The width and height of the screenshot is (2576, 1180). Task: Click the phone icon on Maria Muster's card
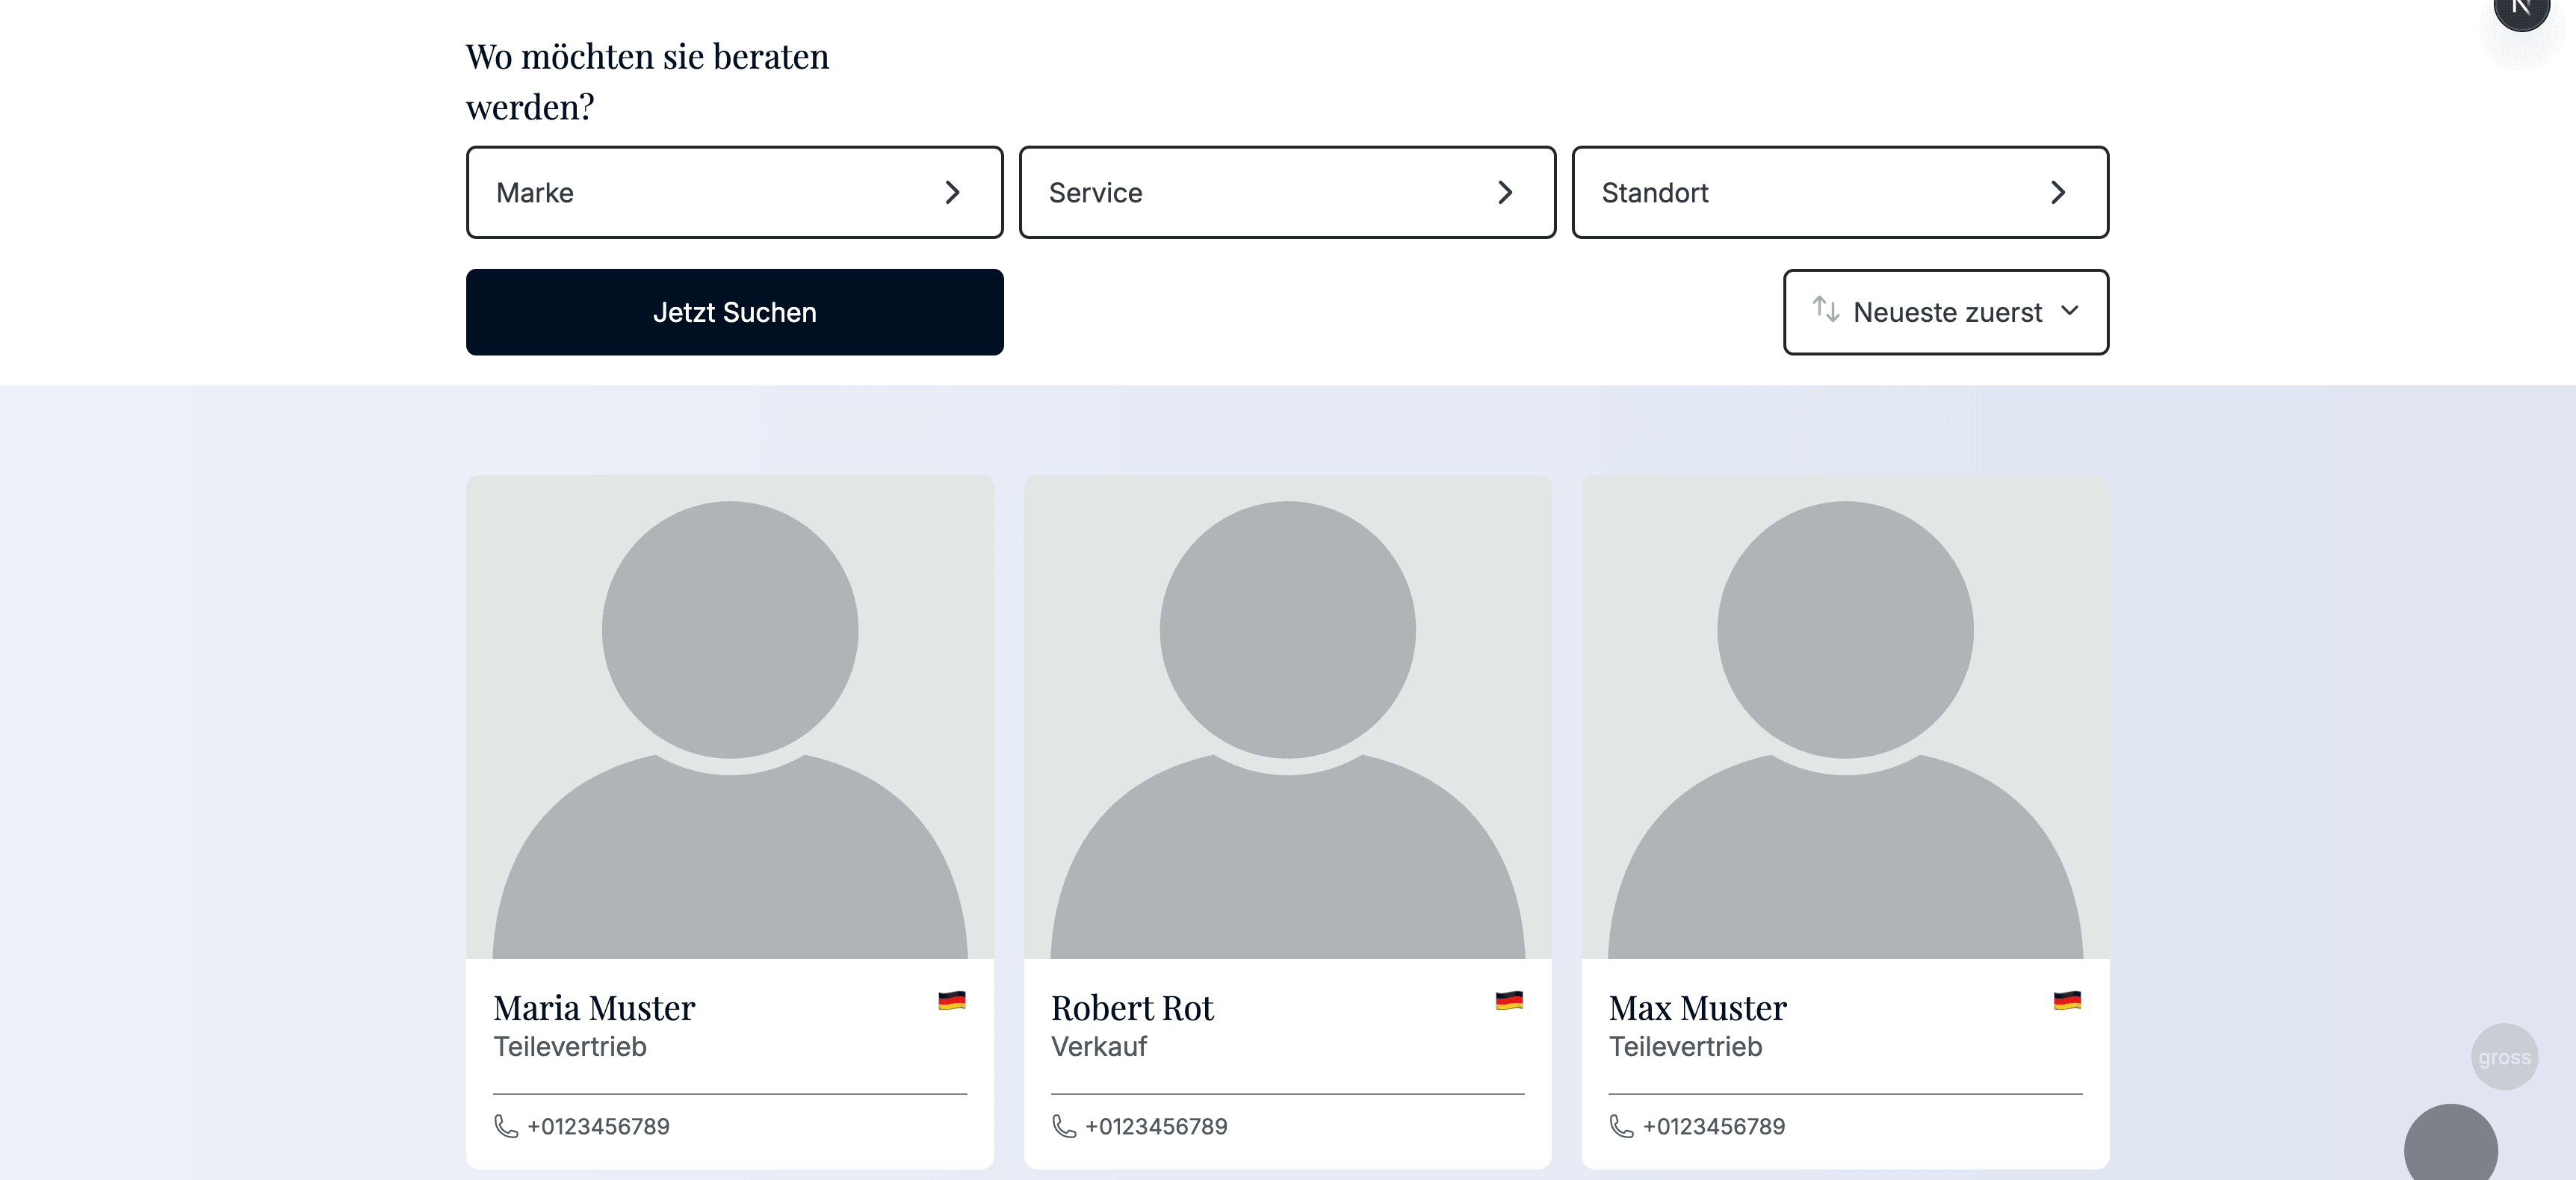(506, 1126)
